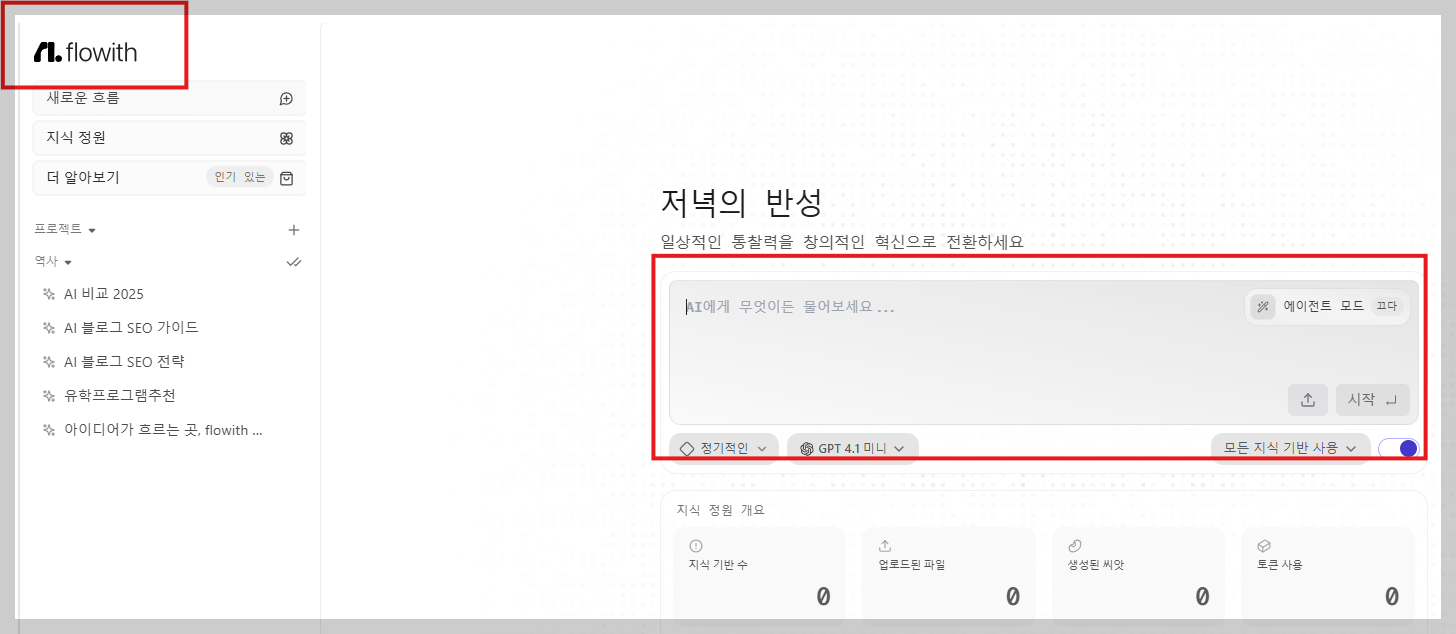
Task: Select the chat-plus icon beside 새로운 흐름
Action: 286,97
